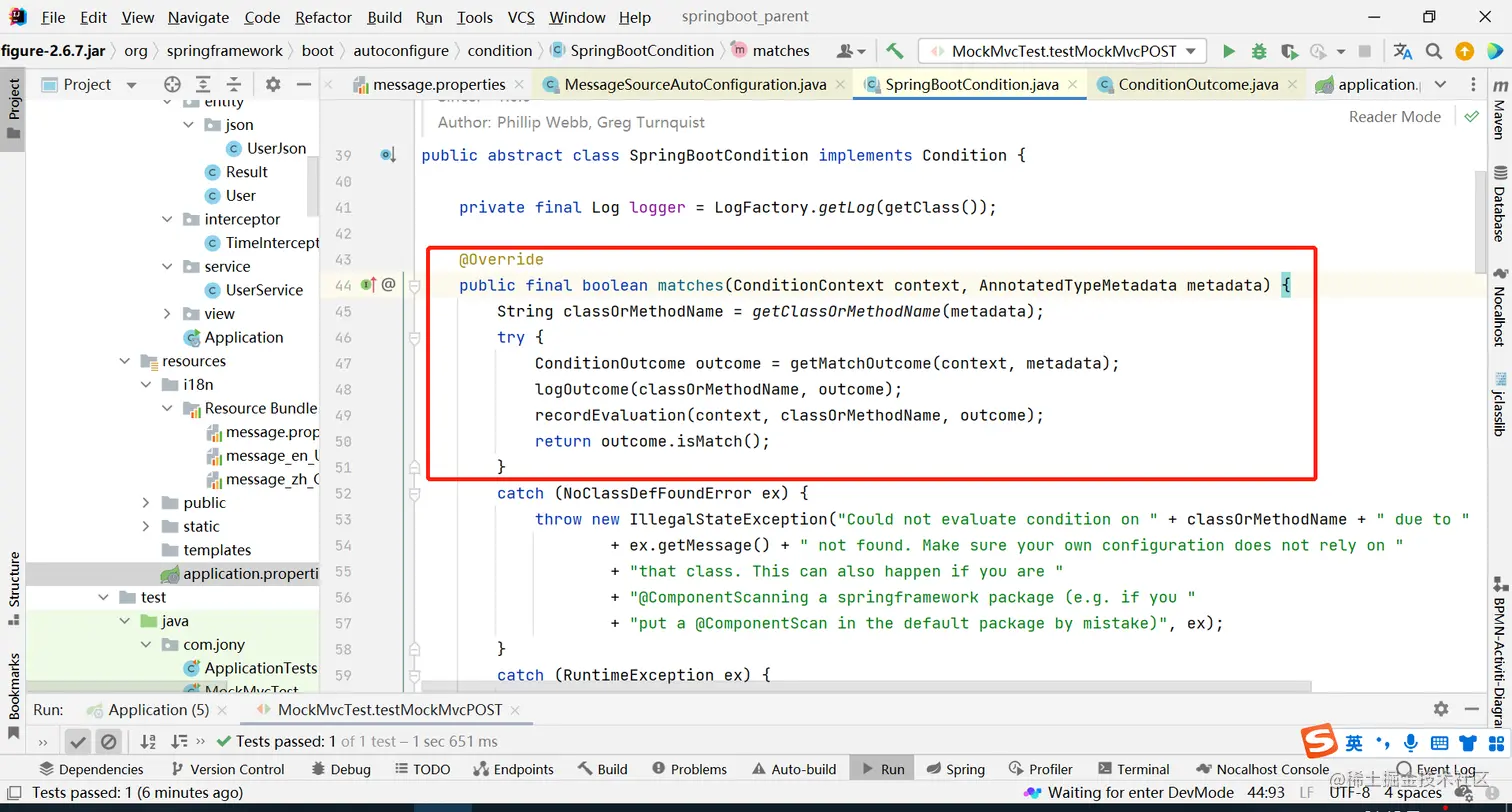Image resolution: width=1512 pixels, height=812 pixels.
Task: Open the Dependencies tool window
Action: tap(91, 769)
